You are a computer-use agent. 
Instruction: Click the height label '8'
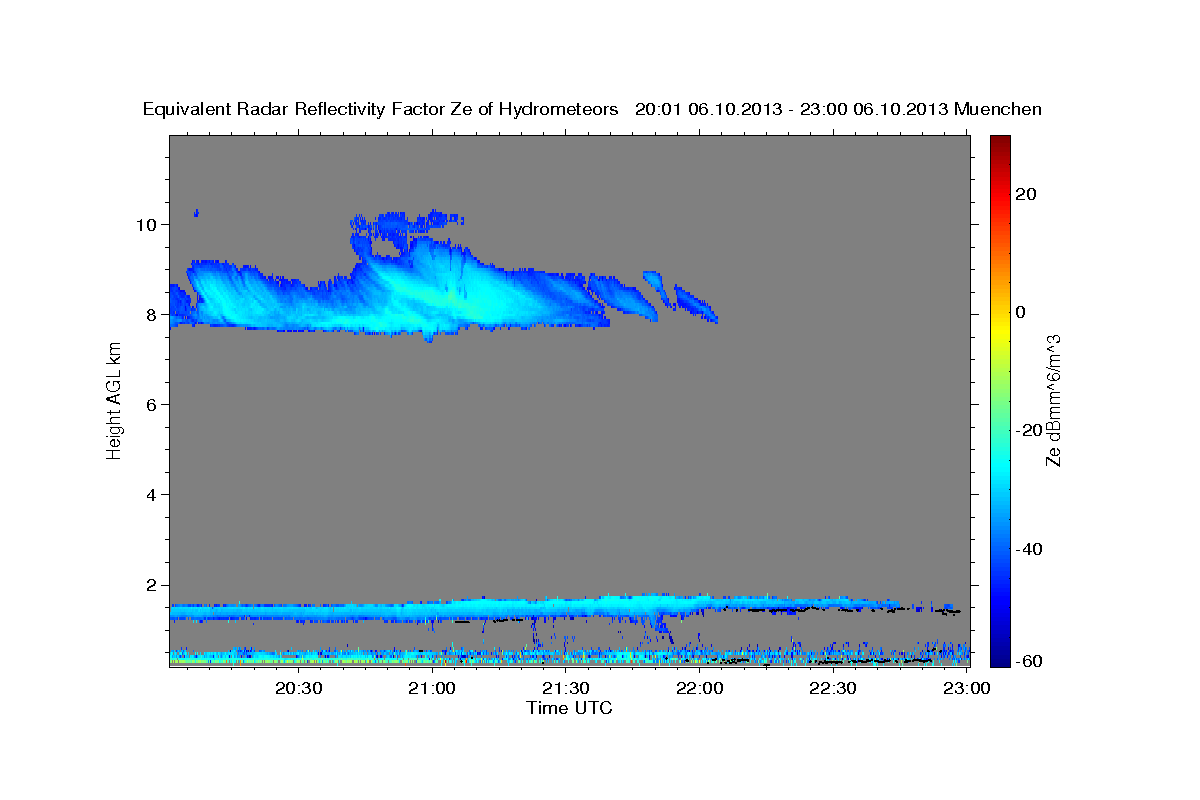click(151, 314)
